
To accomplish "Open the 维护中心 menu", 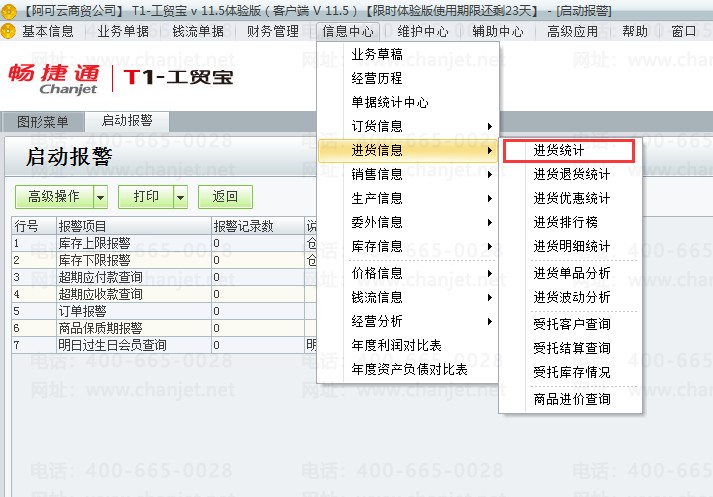I will tap(422, 31).
